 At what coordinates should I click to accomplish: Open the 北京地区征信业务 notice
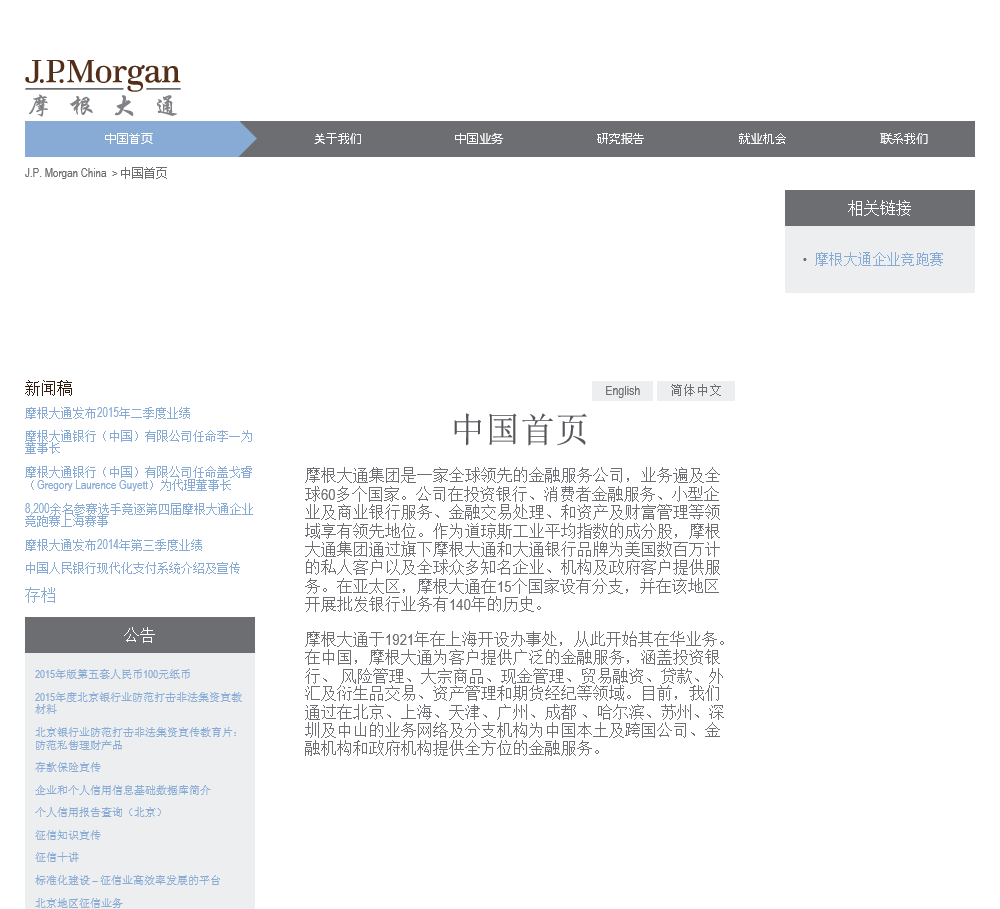pos(78,903)
